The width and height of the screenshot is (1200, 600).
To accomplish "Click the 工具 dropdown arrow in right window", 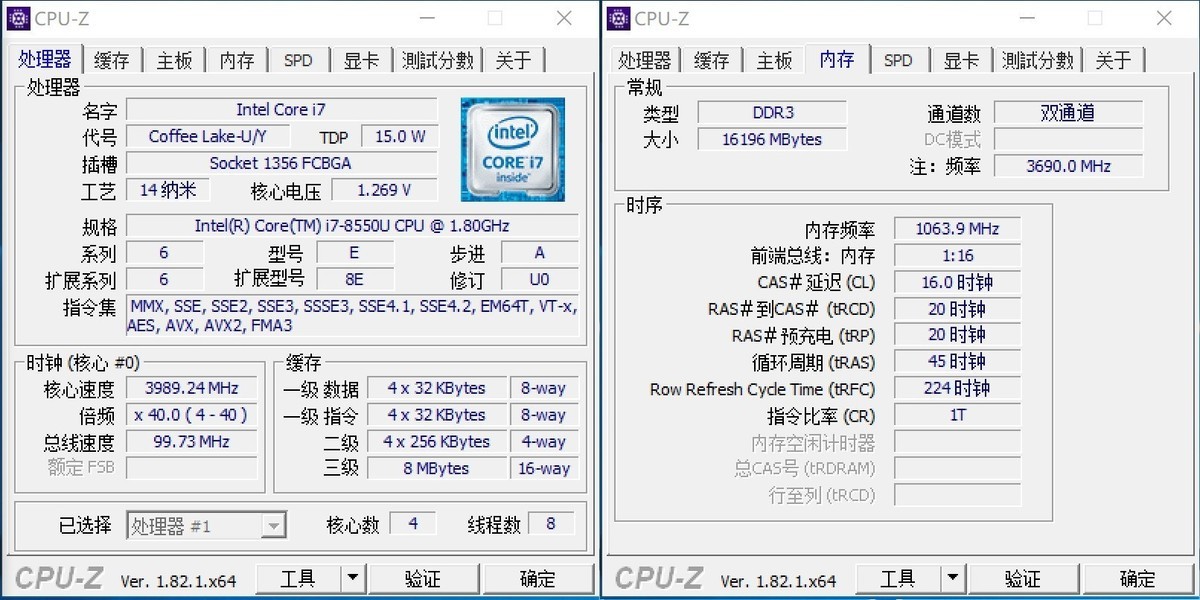I will pyautogui.click(x=951, y=578).
